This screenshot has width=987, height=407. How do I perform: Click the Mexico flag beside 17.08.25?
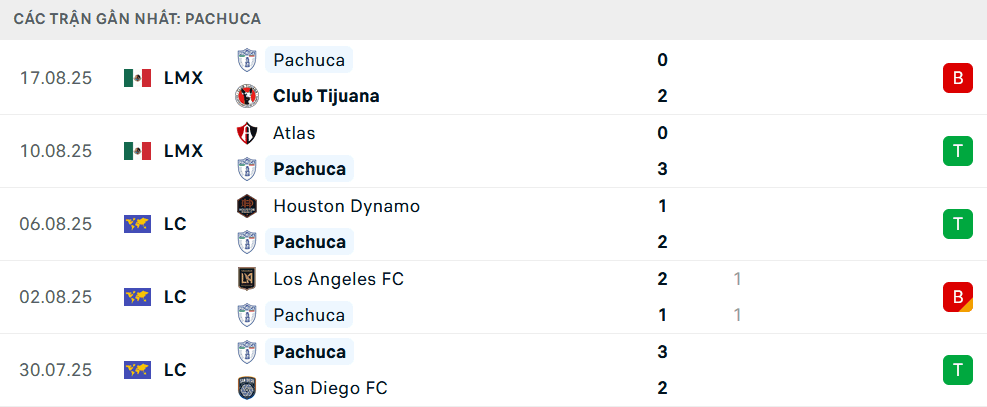coord(137,78)
